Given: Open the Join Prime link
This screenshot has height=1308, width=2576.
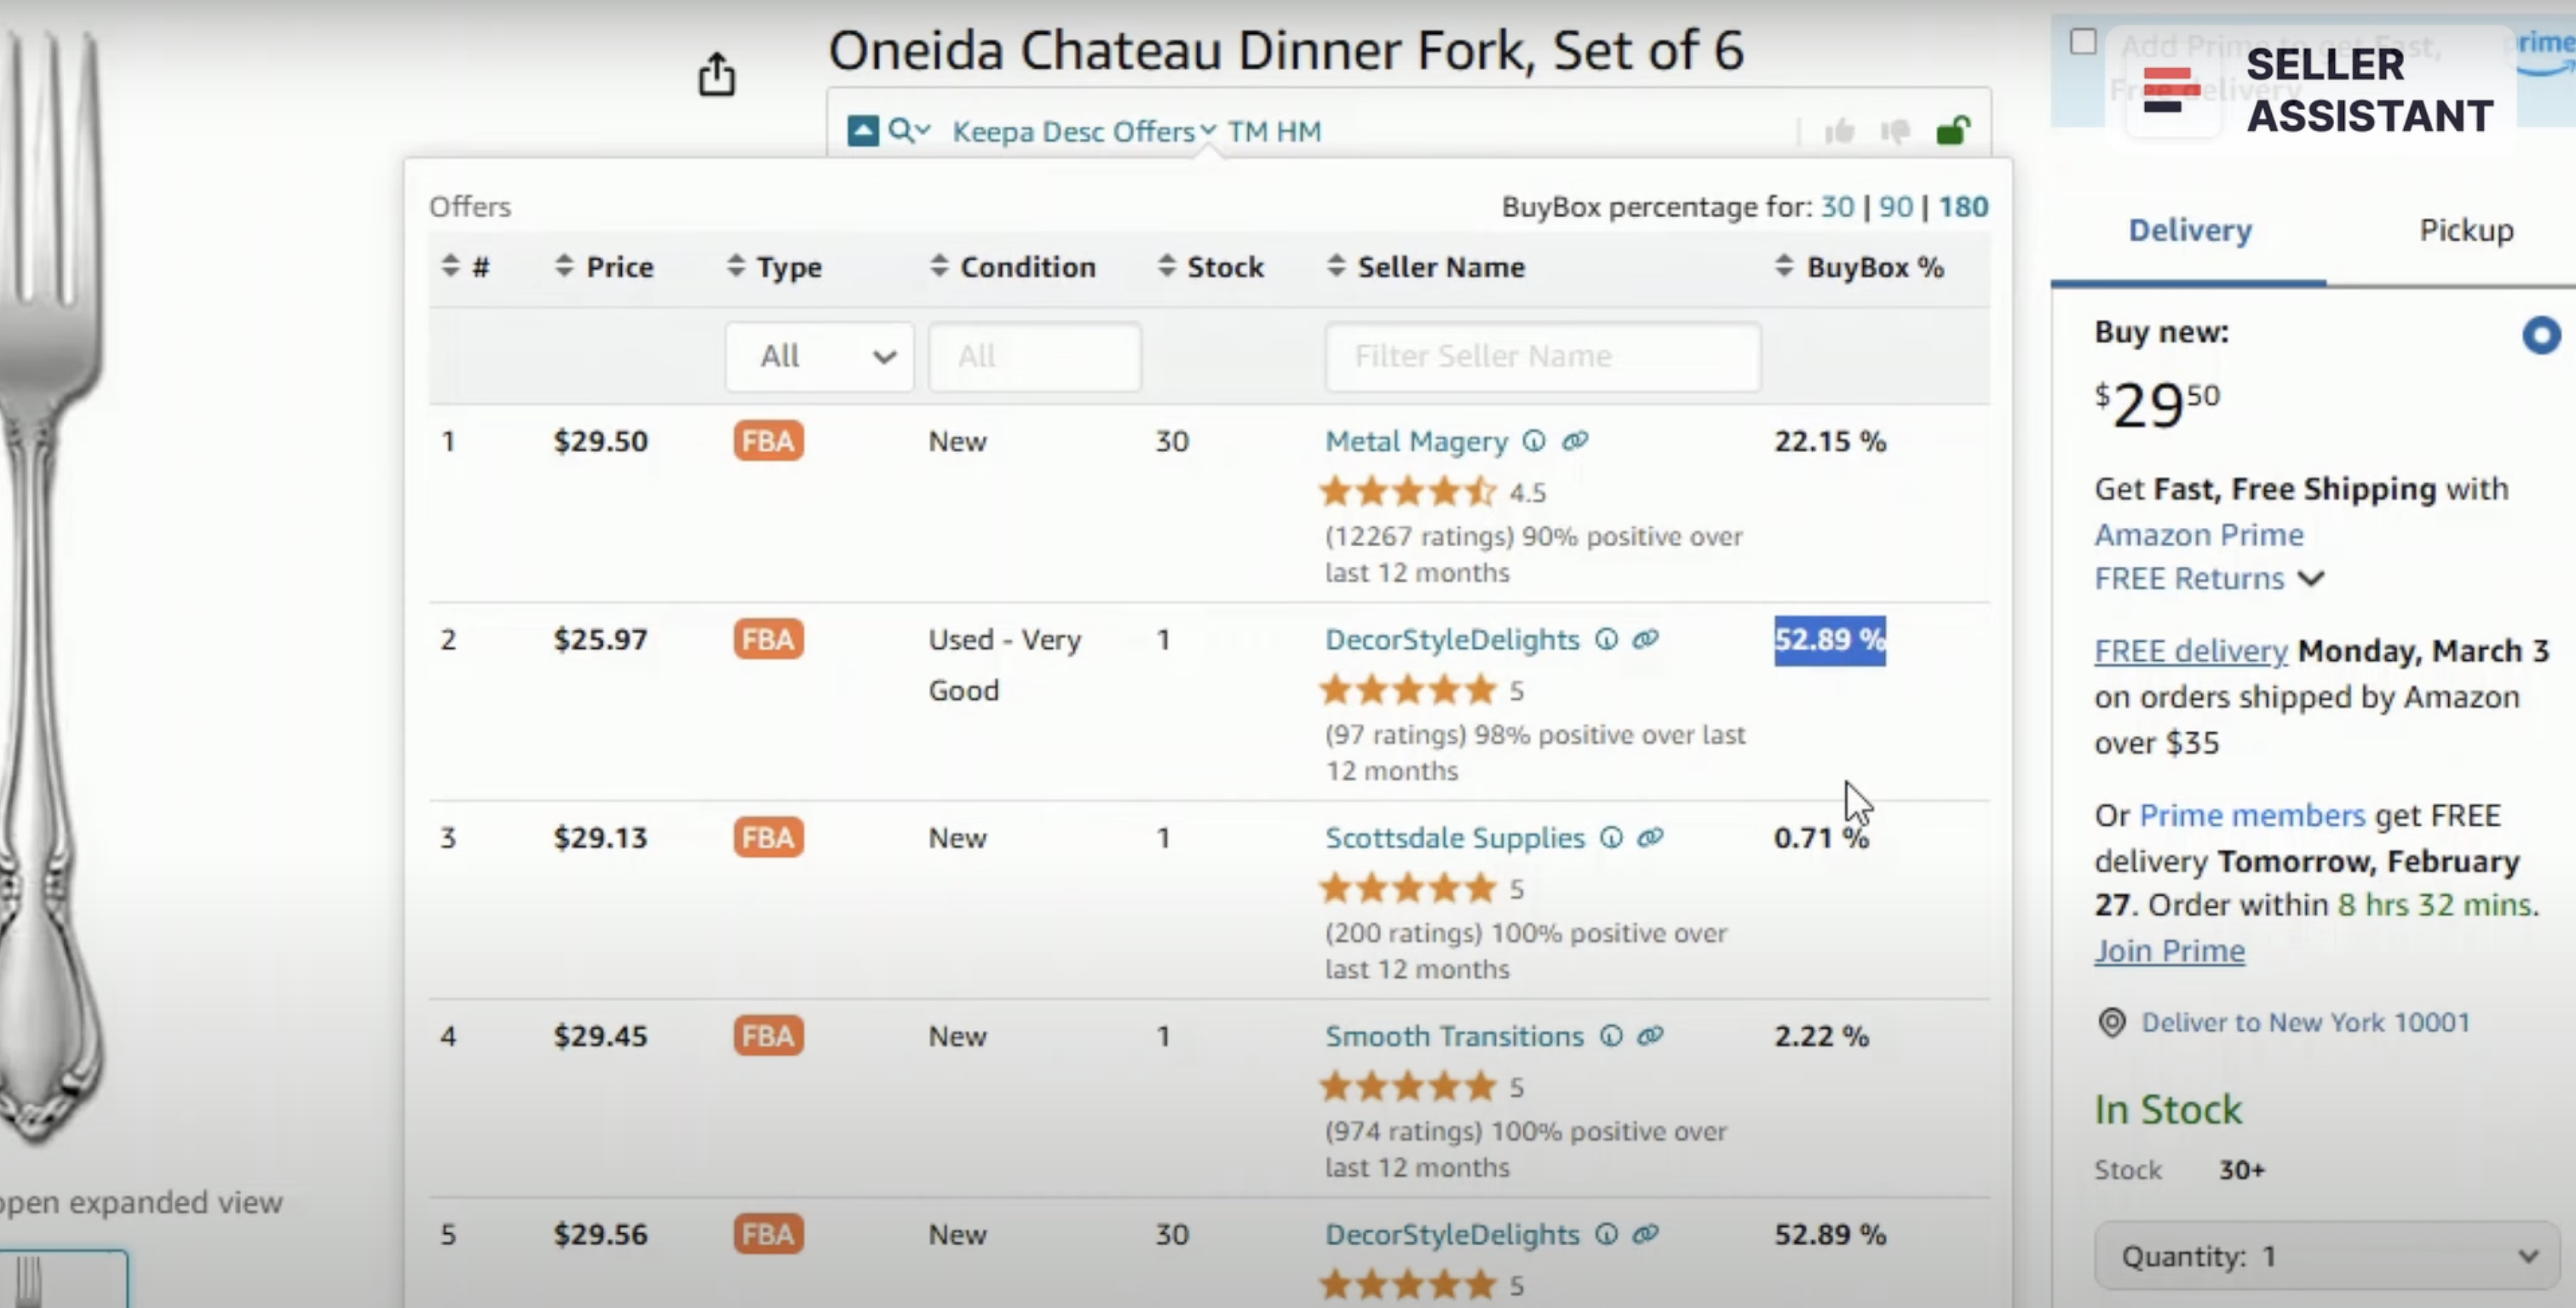Looking at the screenshot, I should [x=2169, y=950].
